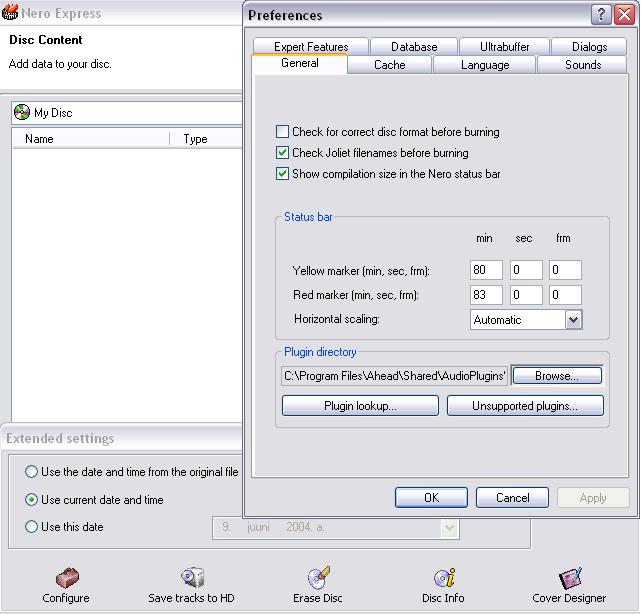641x615 pixels.
Task: Click the Nero Express flame logo
Action: [x=10, y=12]
